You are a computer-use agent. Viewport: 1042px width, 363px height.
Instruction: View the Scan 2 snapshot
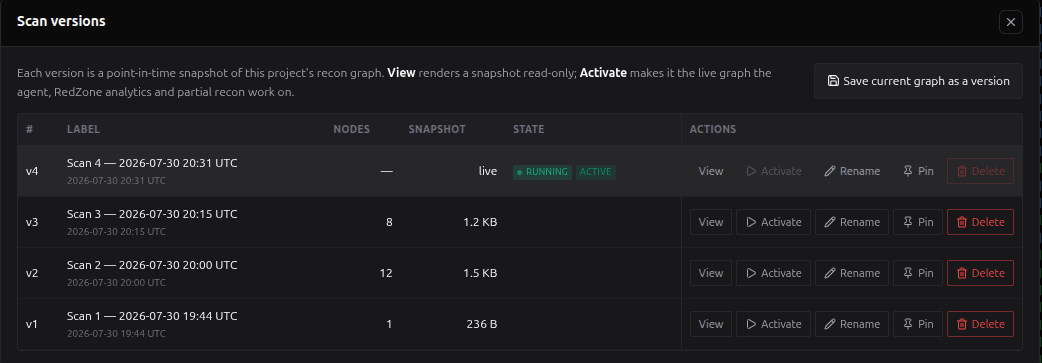tap(710, 273)
